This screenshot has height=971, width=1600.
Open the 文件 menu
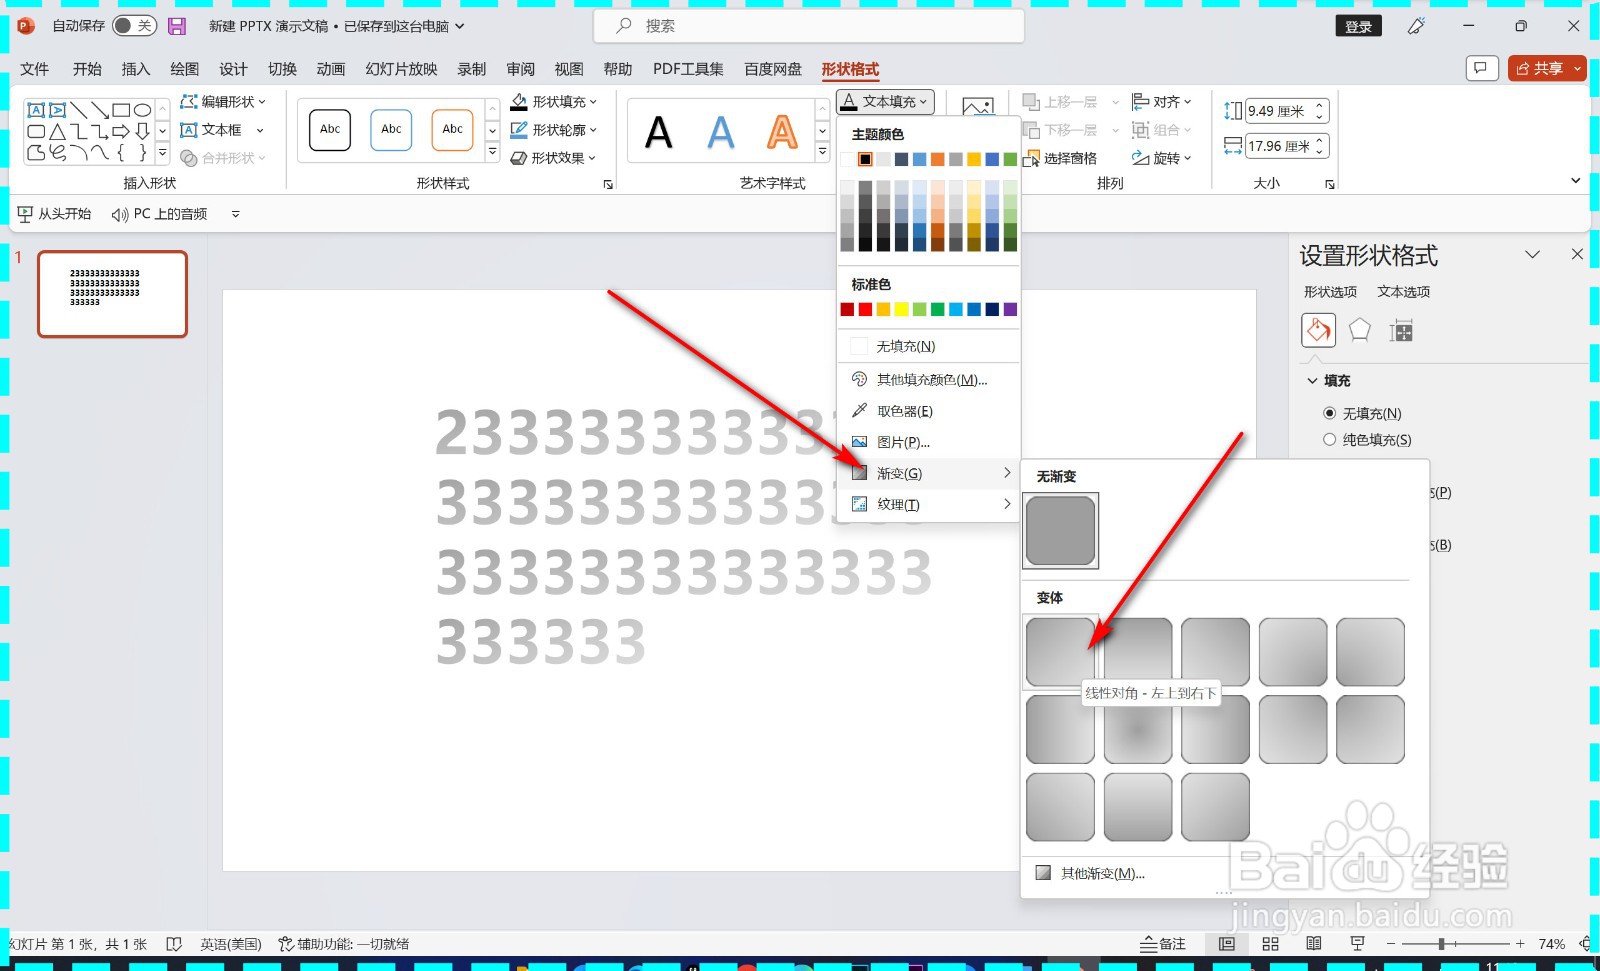click(x=34, y=69)
